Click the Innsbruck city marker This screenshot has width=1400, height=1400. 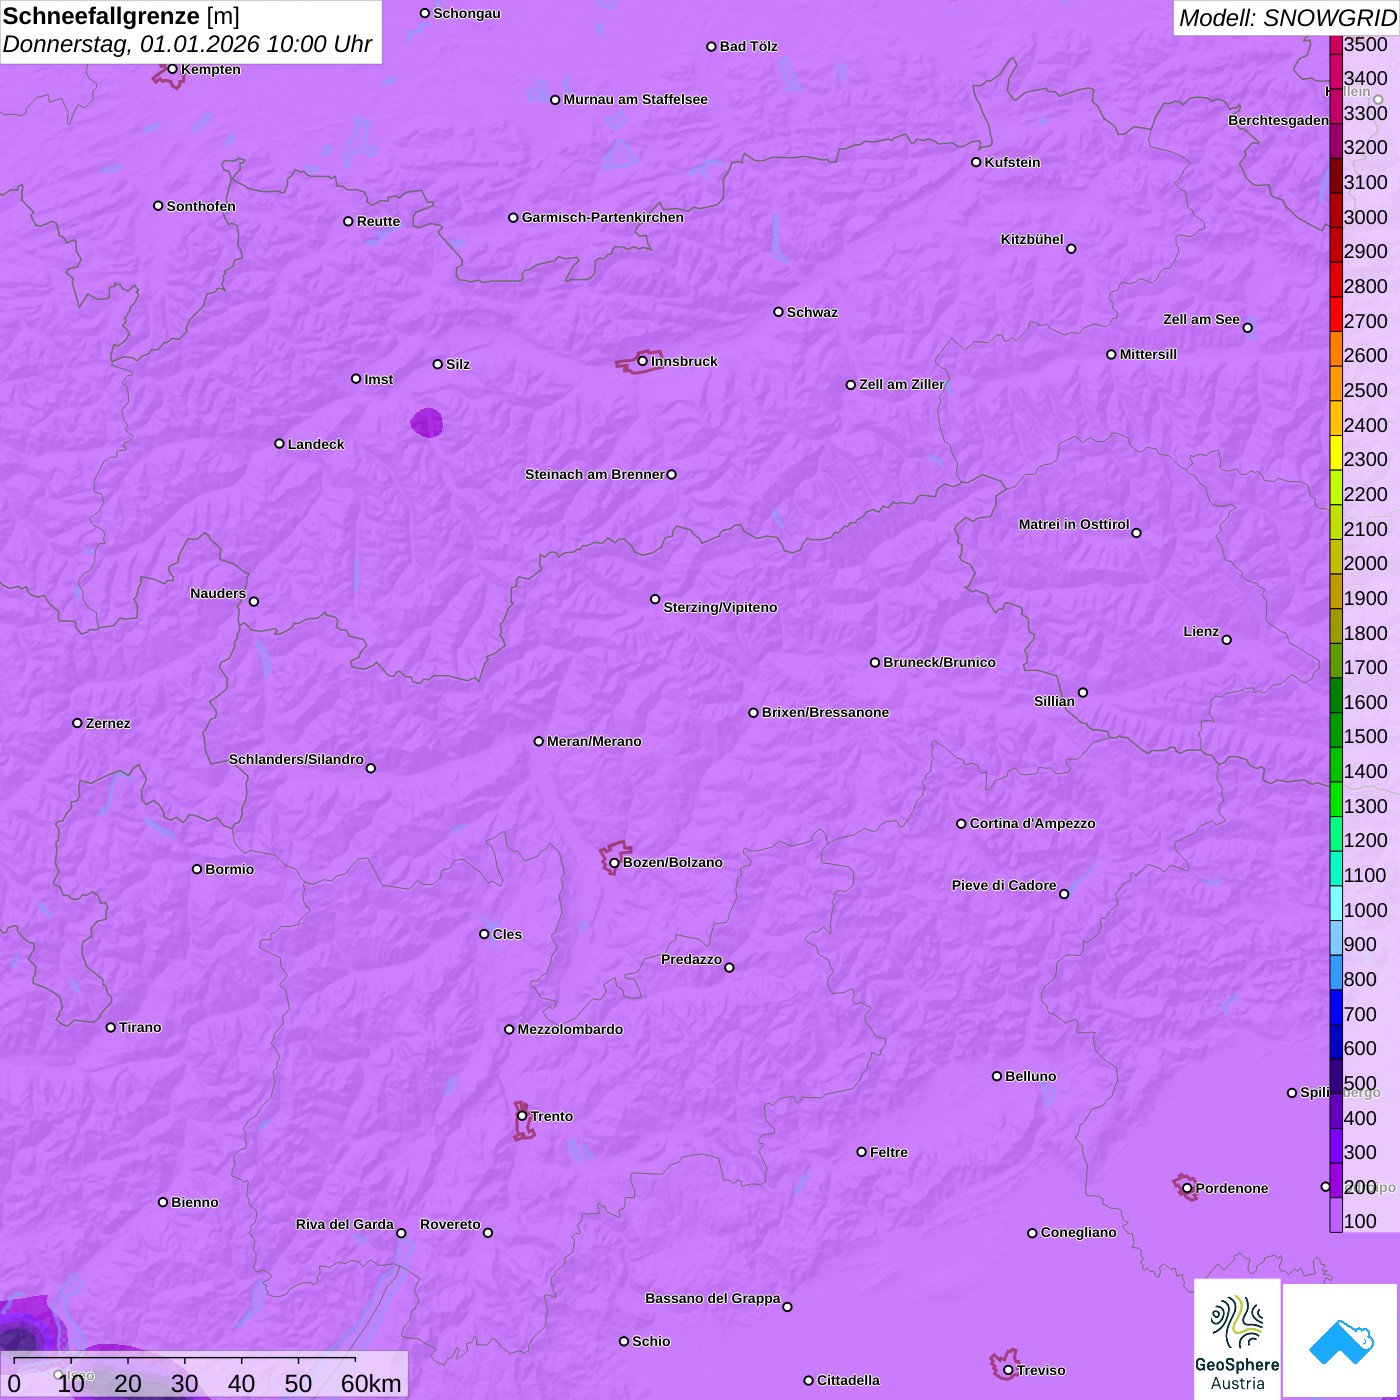[642, 361]
